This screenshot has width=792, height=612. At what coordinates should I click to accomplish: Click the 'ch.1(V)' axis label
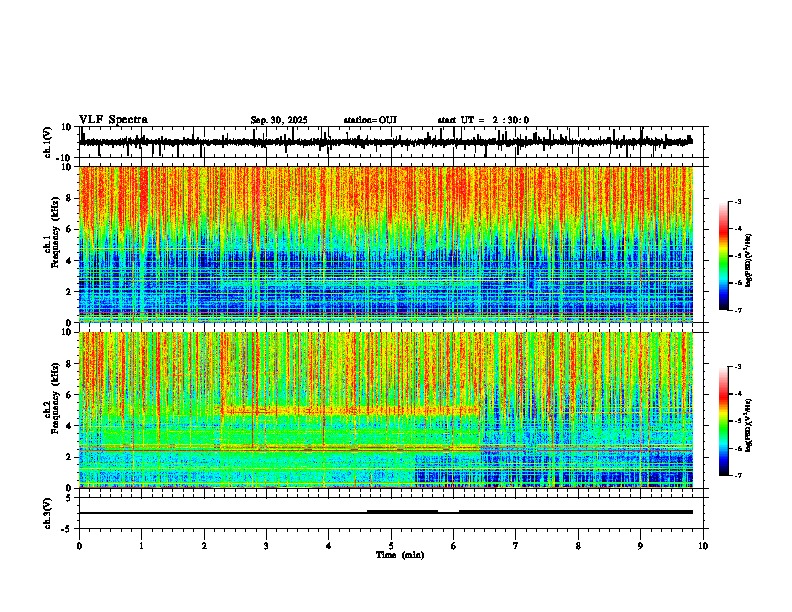(48, 142)
